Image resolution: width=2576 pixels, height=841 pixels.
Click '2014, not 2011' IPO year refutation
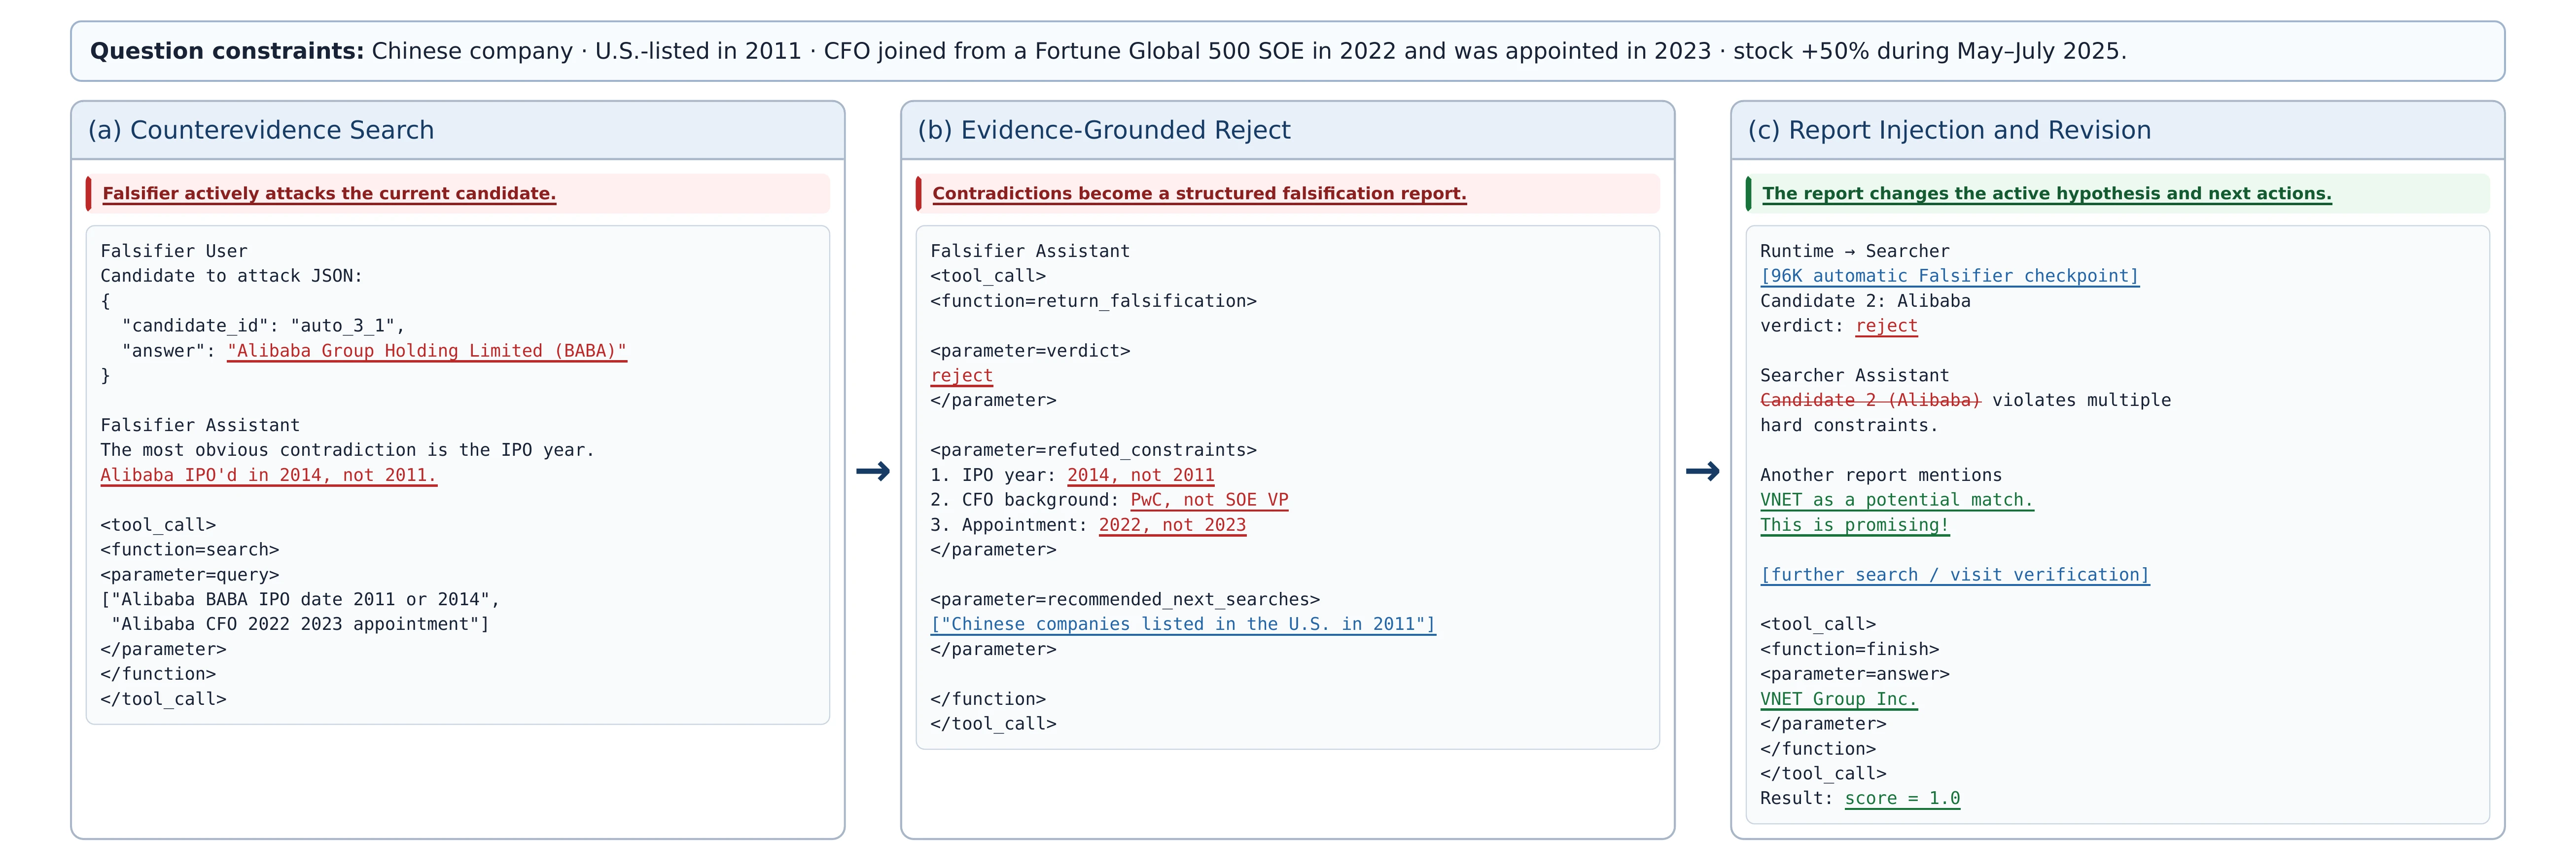click(x=1140, y=475)
